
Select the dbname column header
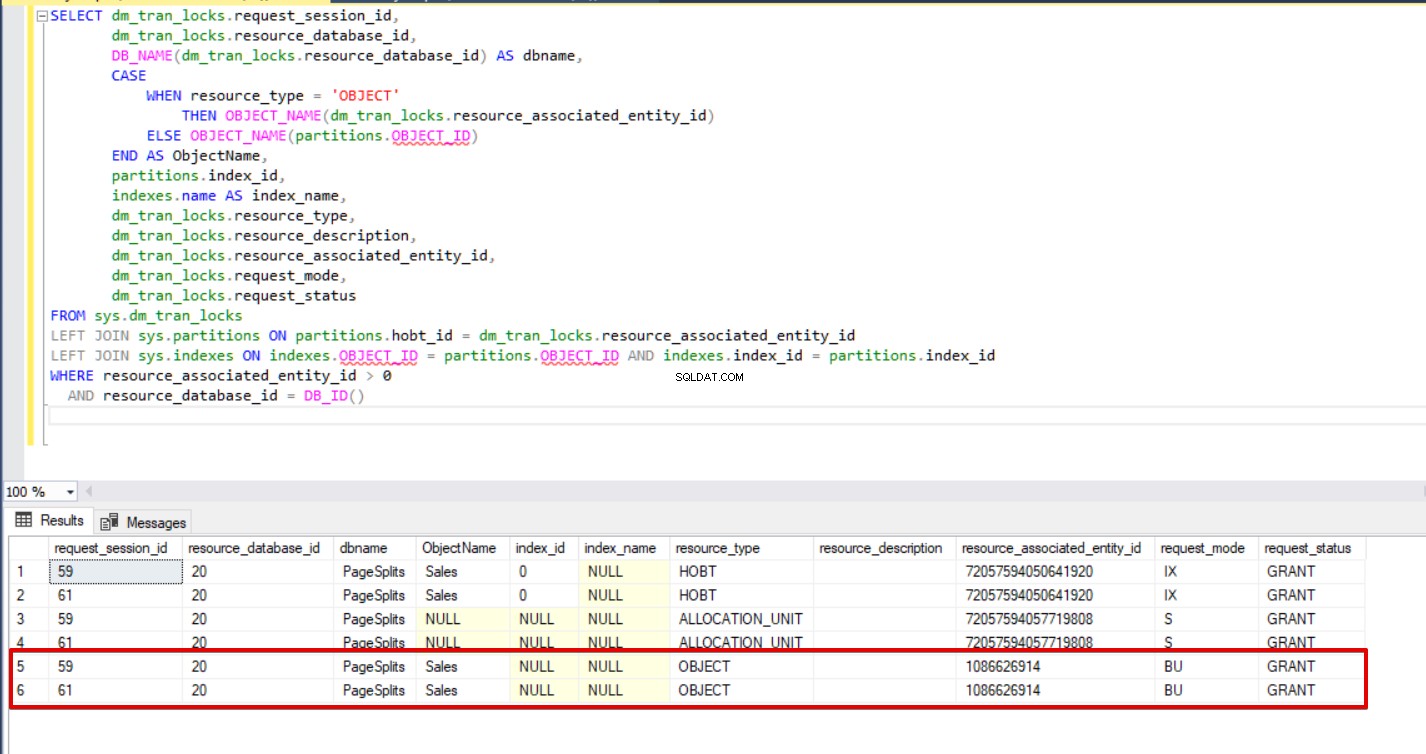click(x=376, y=548)
